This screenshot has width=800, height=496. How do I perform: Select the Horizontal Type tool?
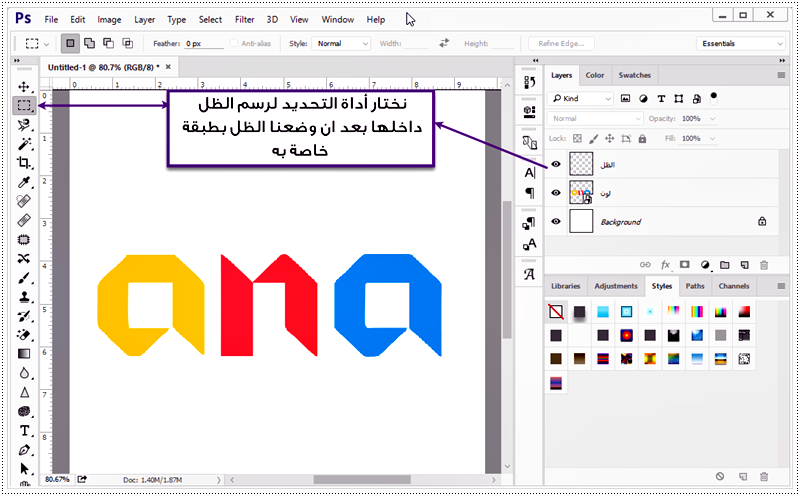23,431
